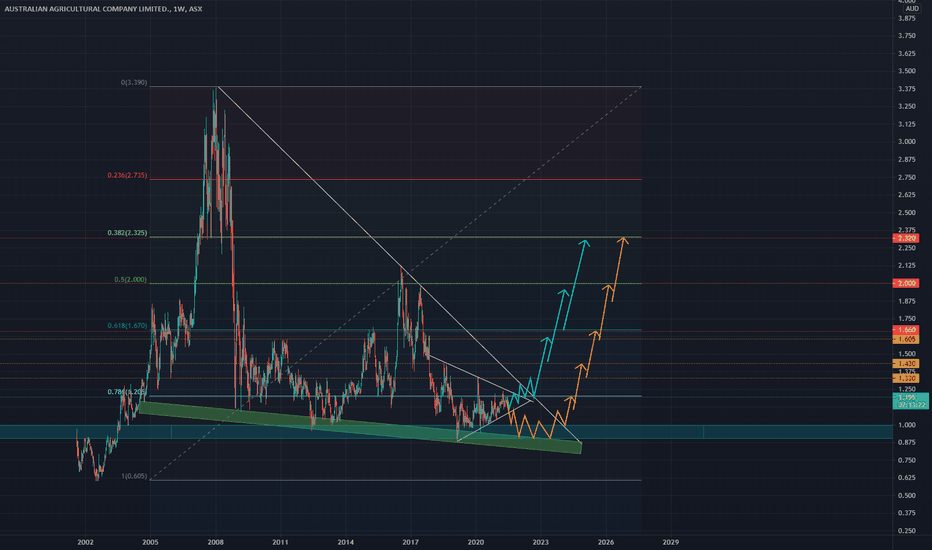
Task: Click the red 1.660 price tag
Action: [906, 330]
